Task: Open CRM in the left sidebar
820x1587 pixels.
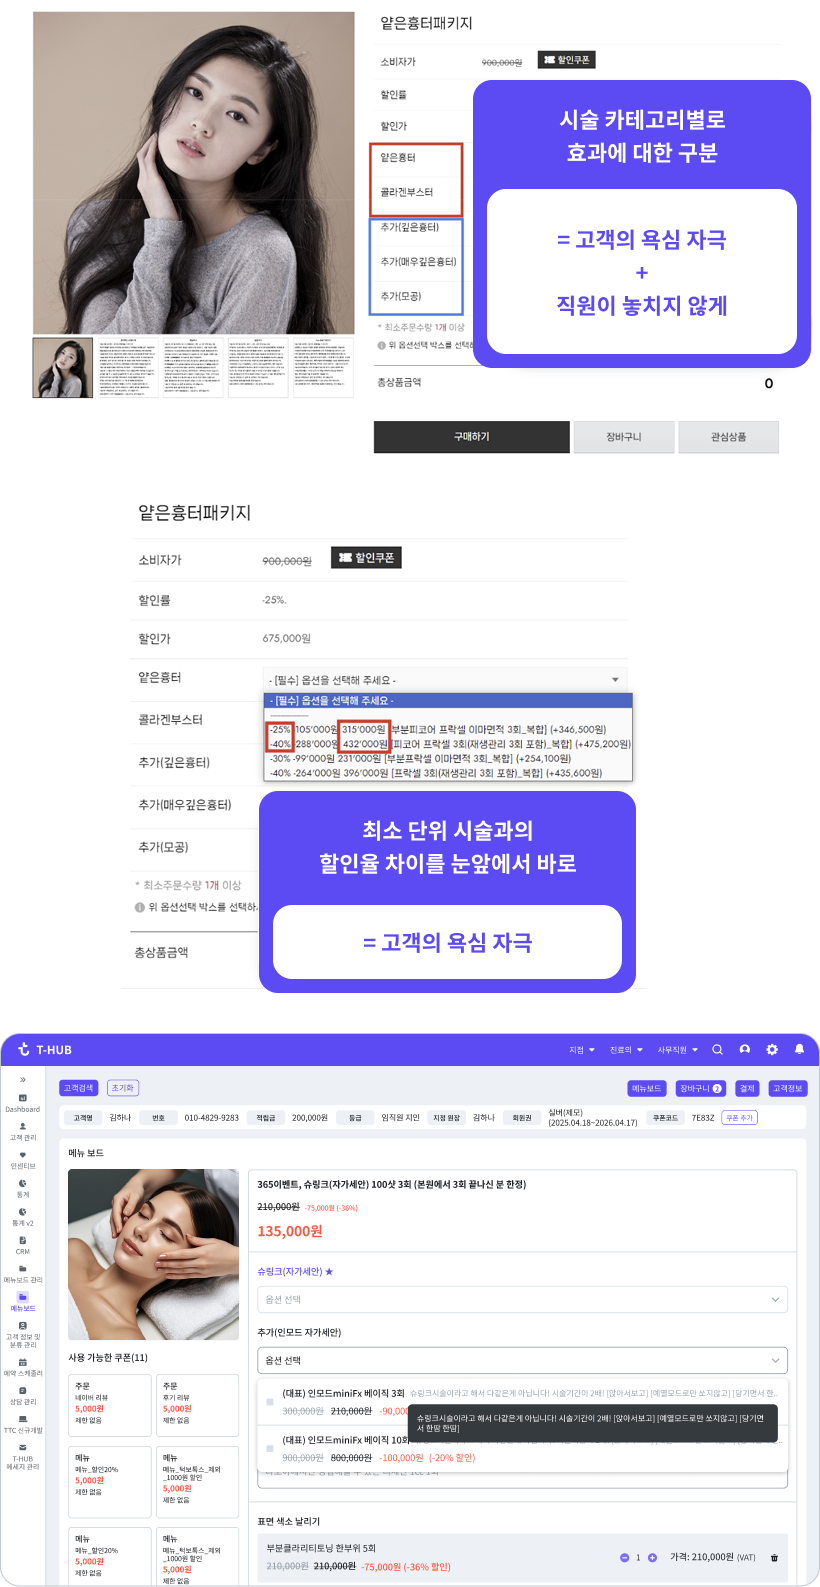Action: pos(22,1245)
